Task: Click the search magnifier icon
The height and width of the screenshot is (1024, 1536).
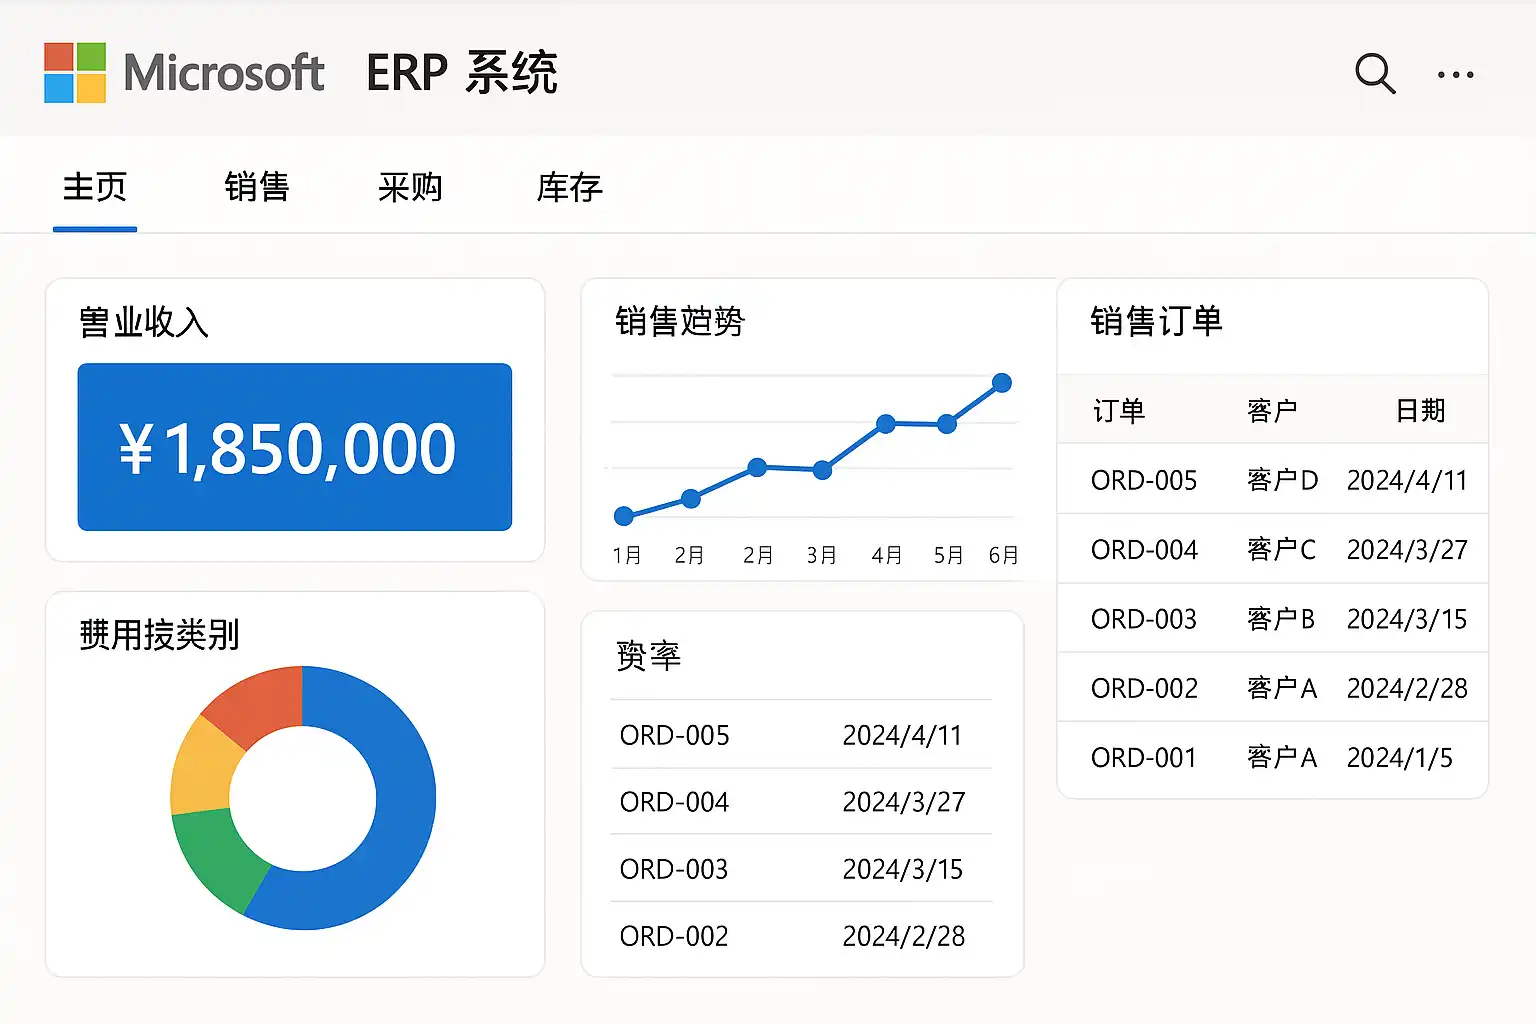Action: tap(1374, 73)
